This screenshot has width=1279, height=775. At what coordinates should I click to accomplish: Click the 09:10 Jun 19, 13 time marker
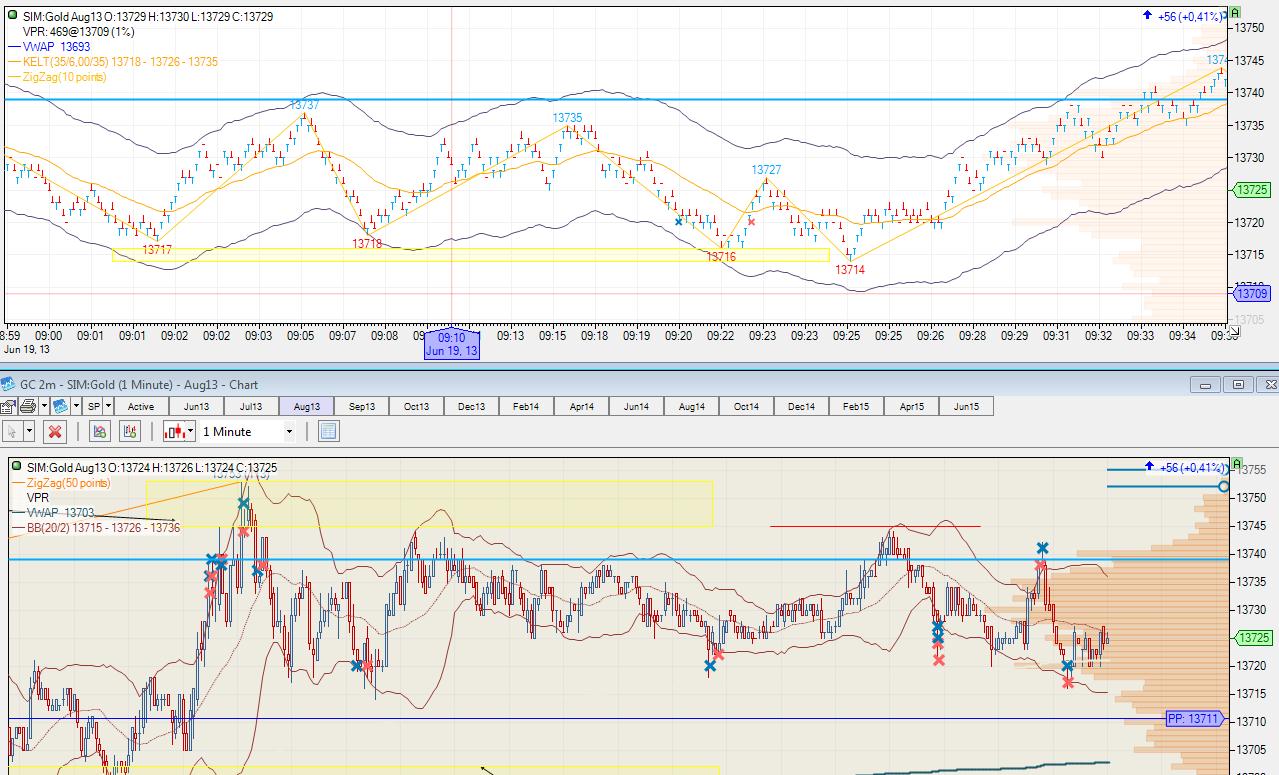(452, 345)
